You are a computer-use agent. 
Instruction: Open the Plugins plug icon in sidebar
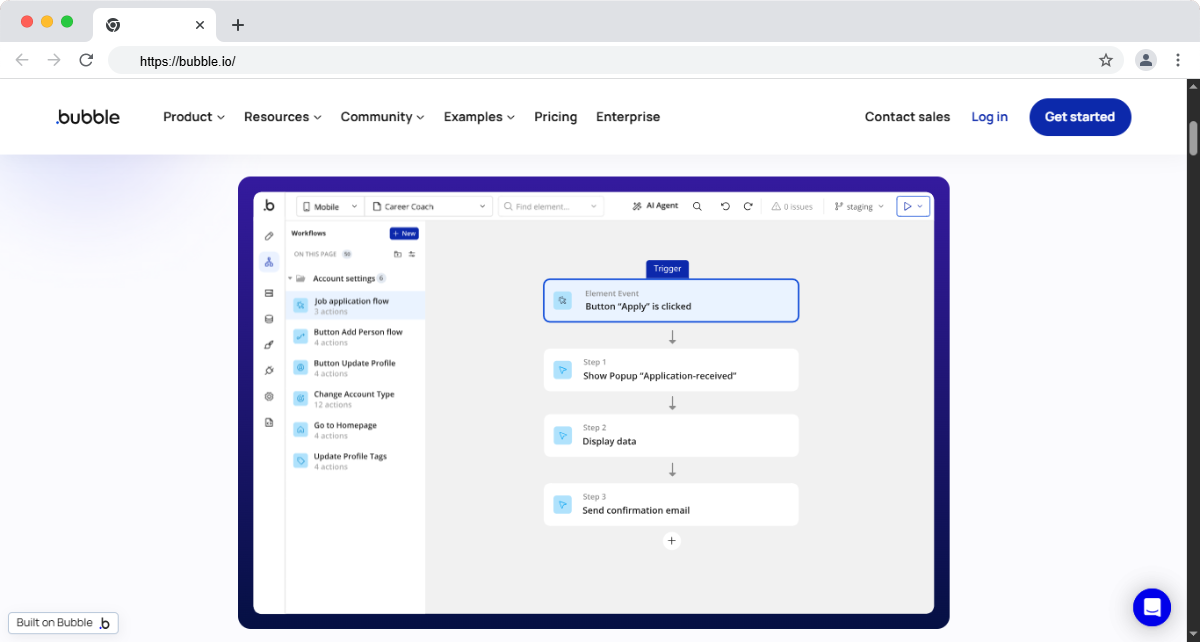point(269,371)
